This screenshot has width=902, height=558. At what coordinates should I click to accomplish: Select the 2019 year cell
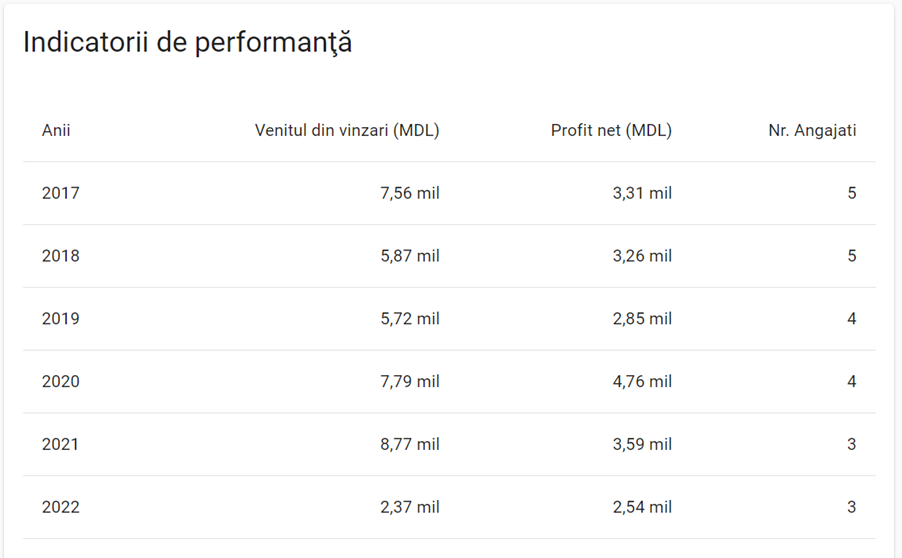(60, 319)
